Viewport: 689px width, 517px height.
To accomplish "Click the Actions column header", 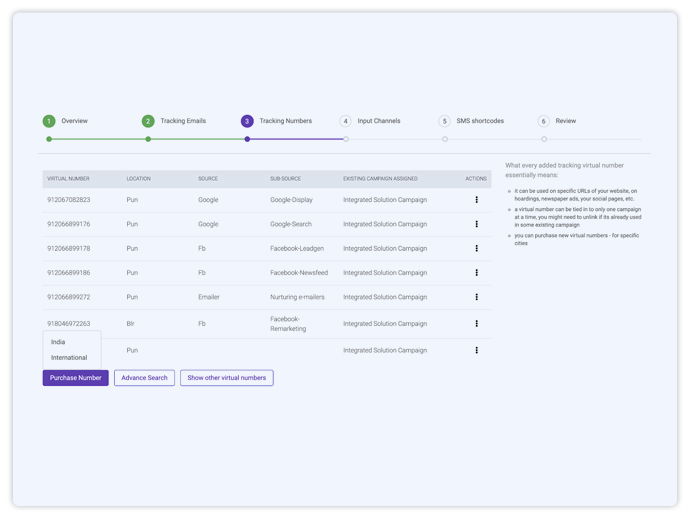I will (476, 179).
